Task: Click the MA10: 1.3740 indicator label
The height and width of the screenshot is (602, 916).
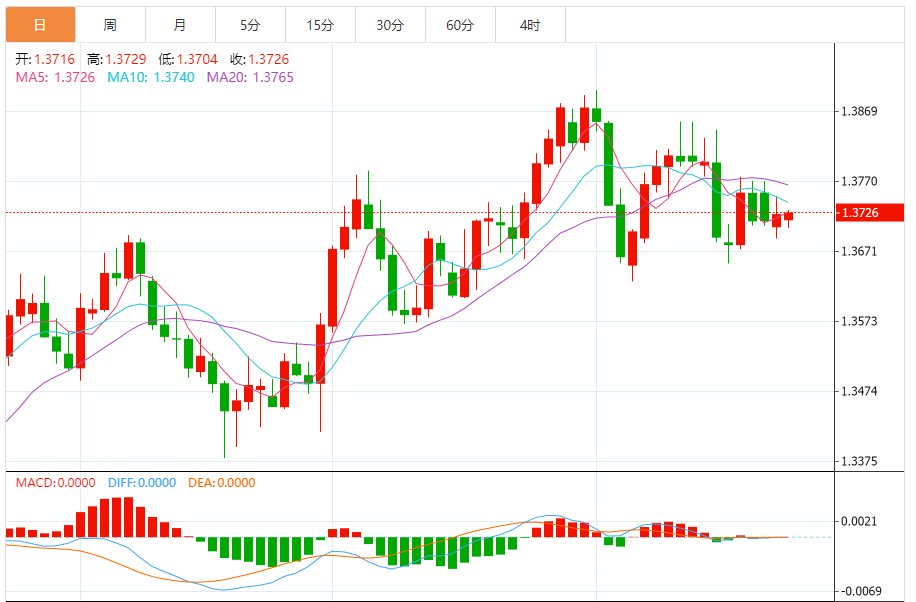Action: tap(151, 77)
